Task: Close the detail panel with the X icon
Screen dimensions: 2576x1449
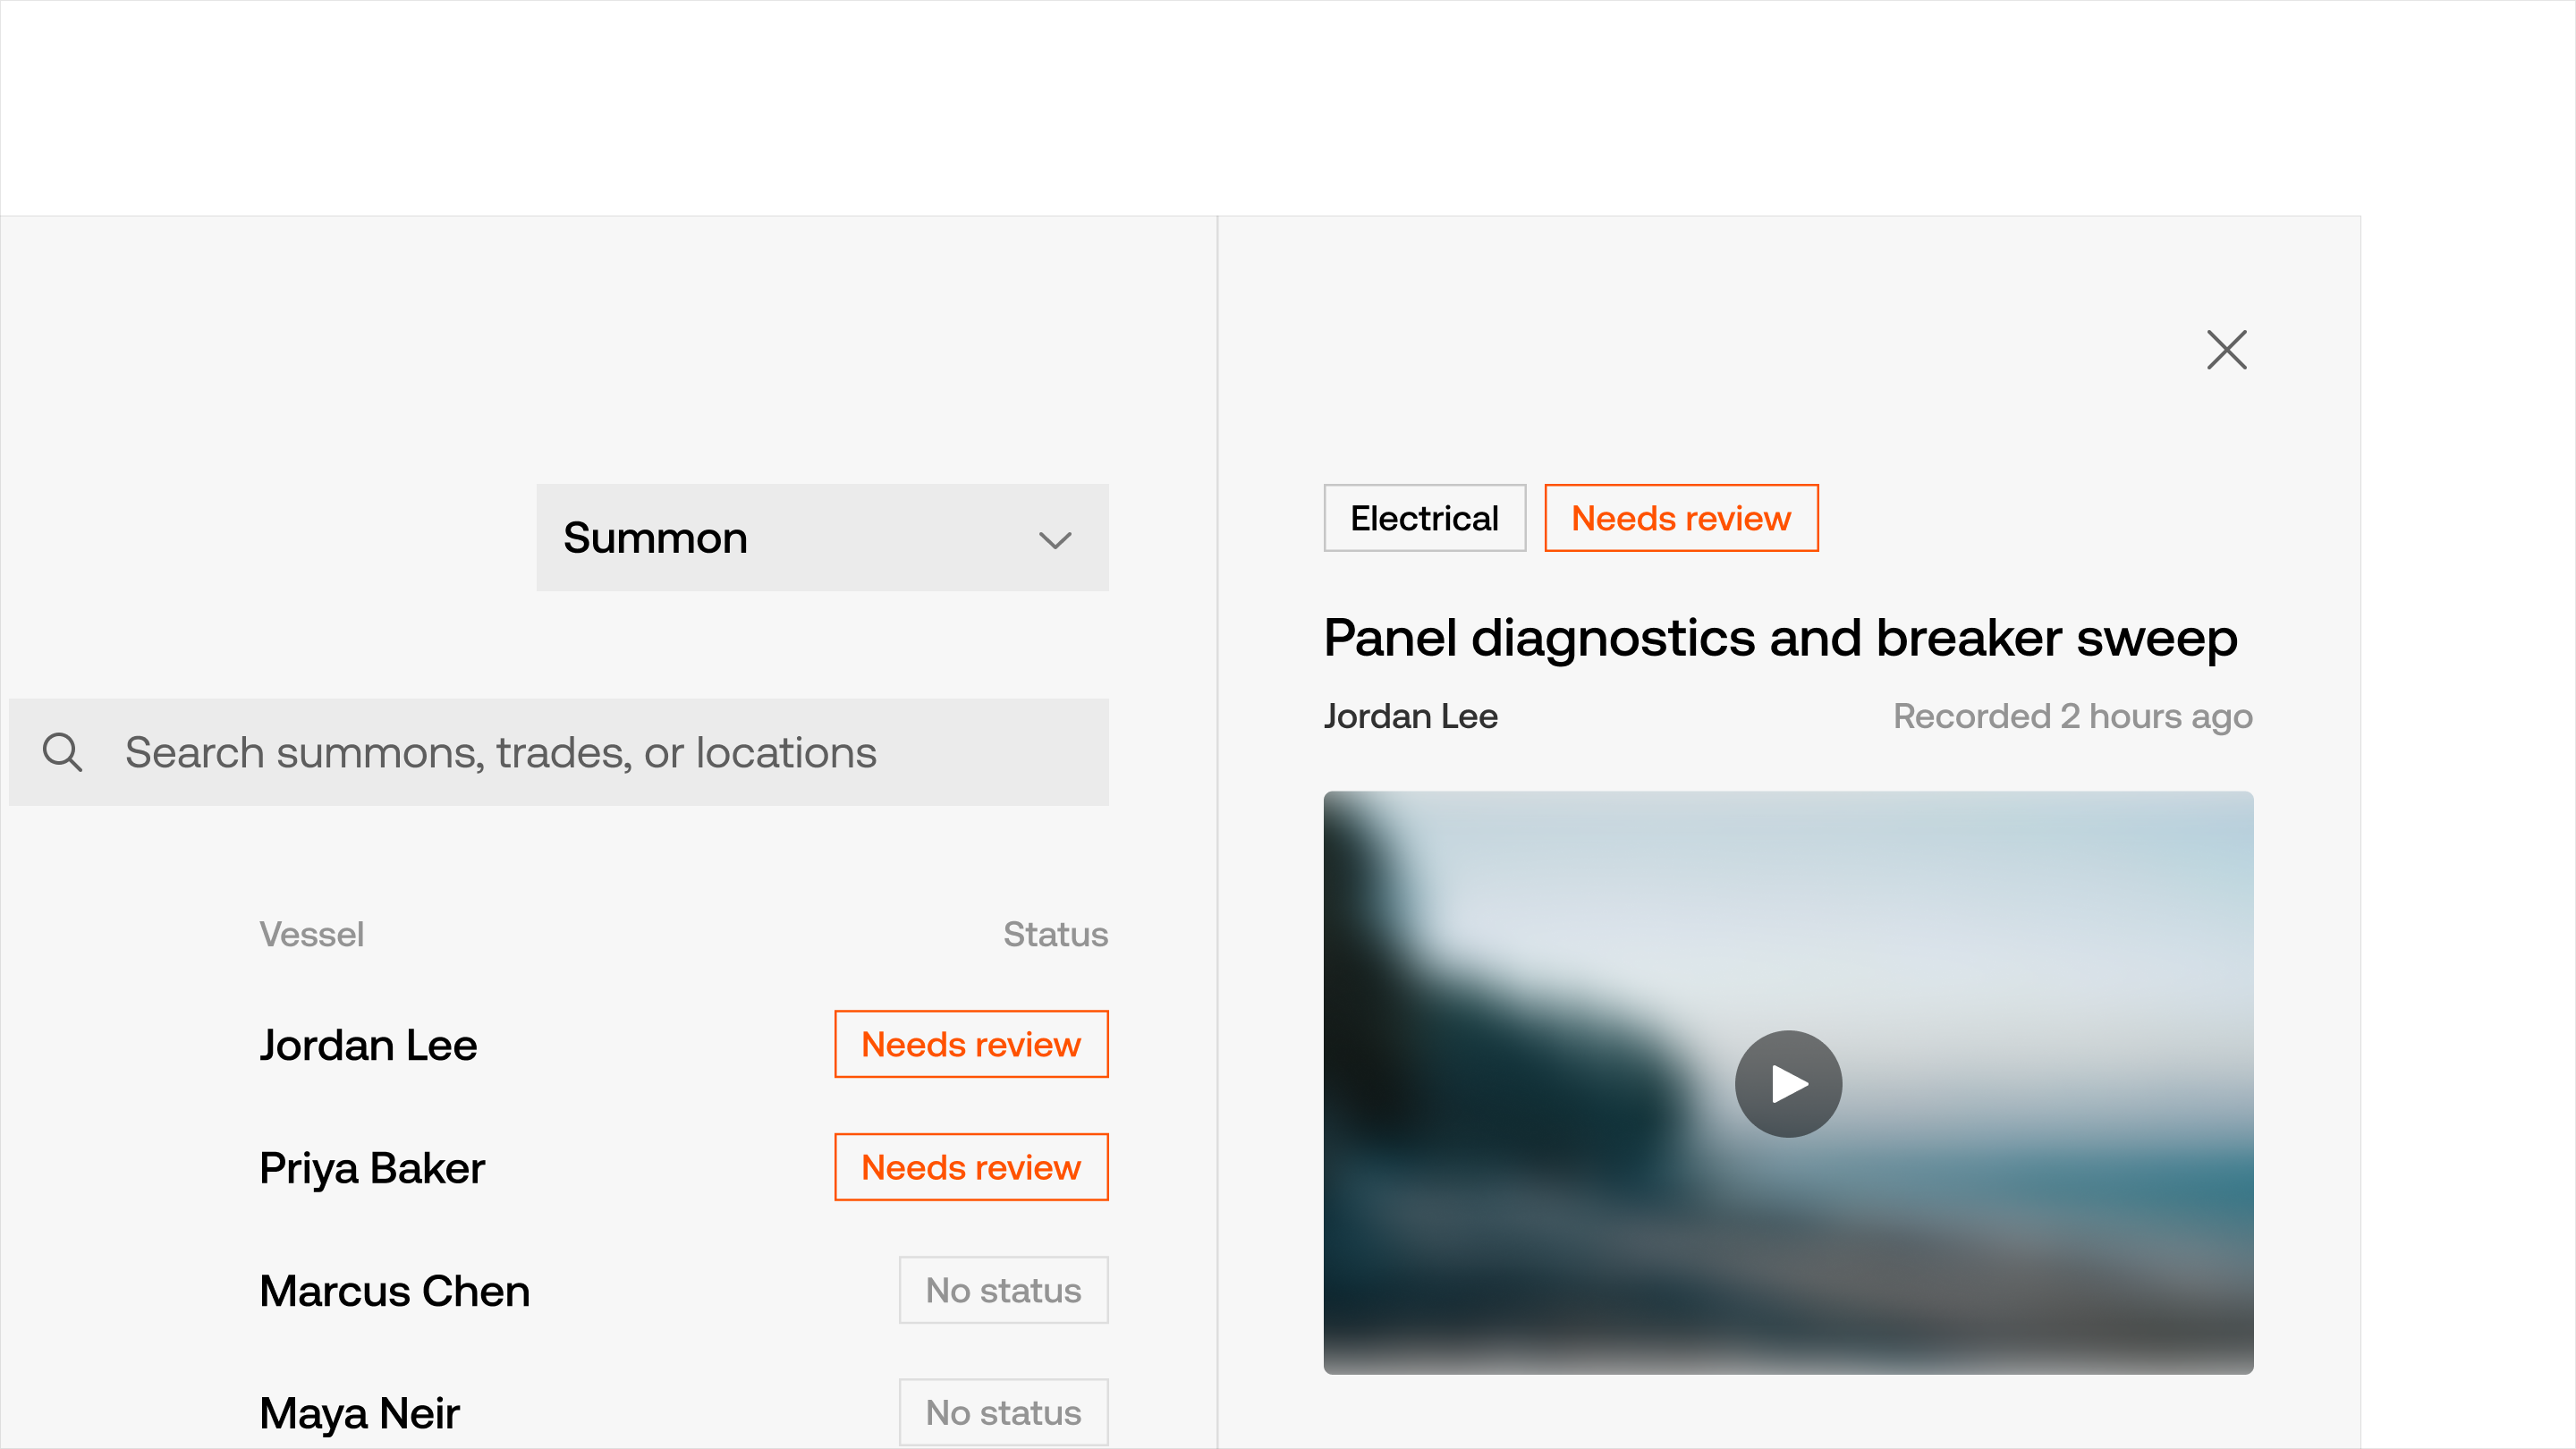Action: click(2226, 350)
